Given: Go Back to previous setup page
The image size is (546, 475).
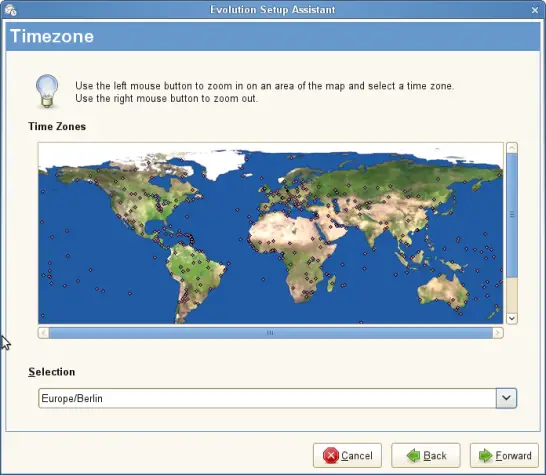Looking at the screenshot, I should pos(426,455).
